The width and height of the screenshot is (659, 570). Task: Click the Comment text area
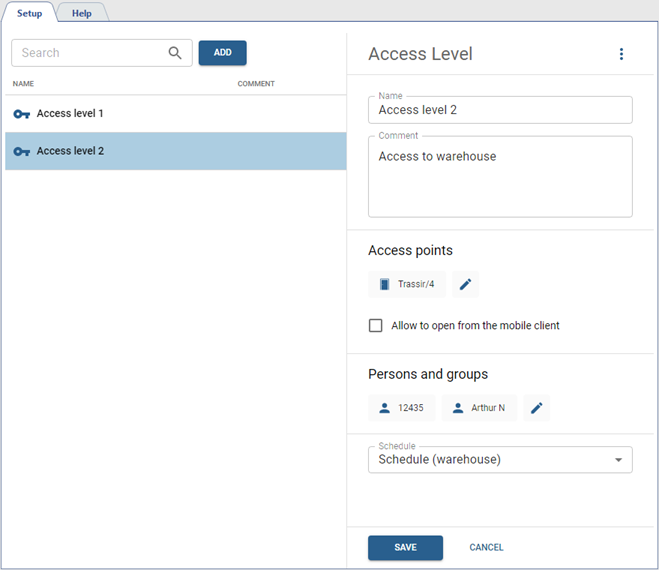click(500, 178)
